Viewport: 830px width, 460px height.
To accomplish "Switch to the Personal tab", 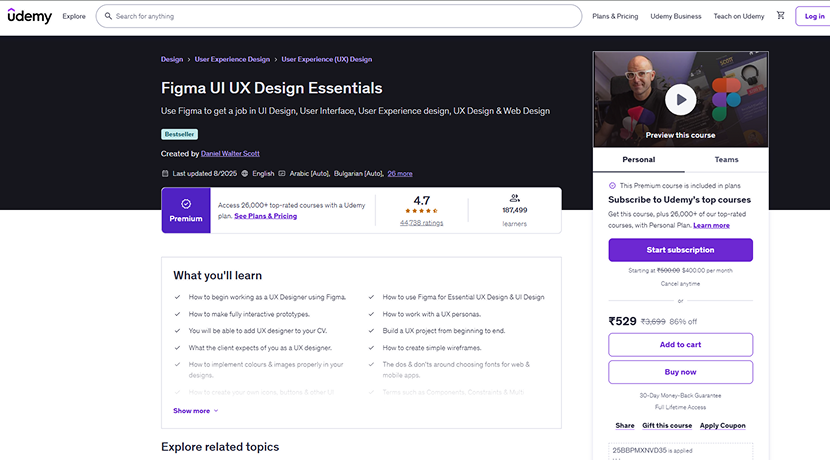I will click(638, 159).
